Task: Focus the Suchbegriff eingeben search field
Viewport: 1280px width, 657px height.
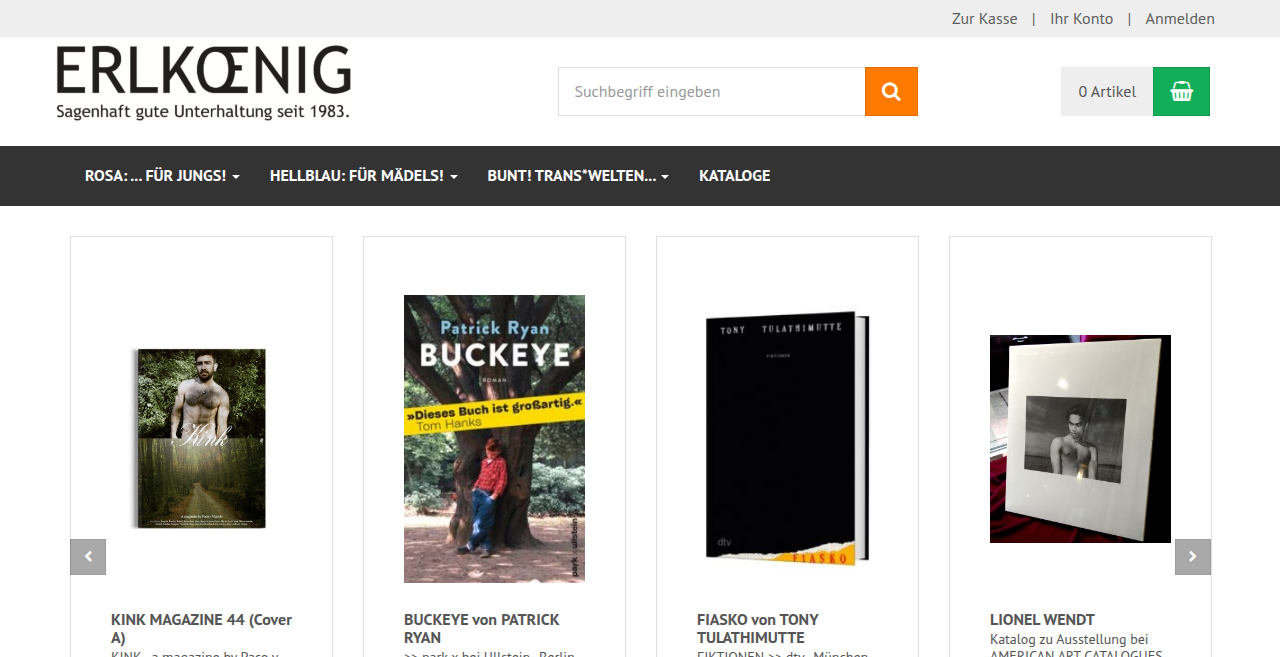Action: pos(712,92)
